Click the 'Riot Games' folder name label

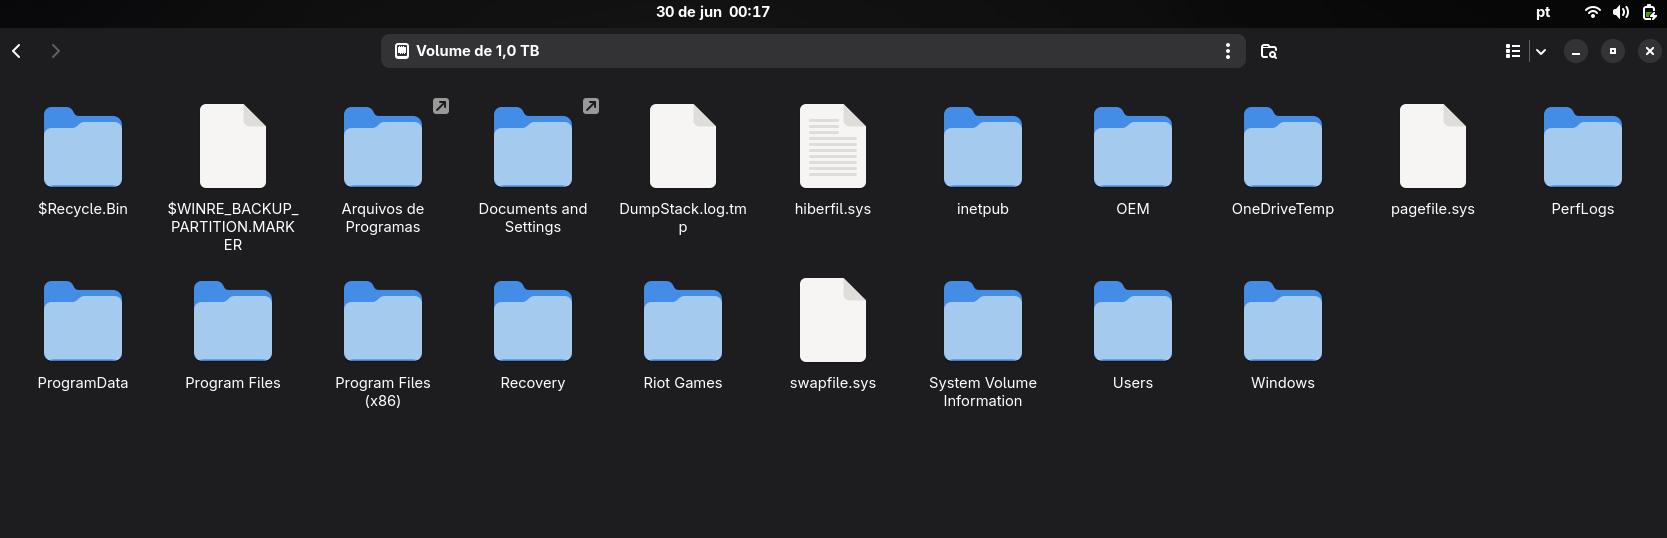pos(683,383)
